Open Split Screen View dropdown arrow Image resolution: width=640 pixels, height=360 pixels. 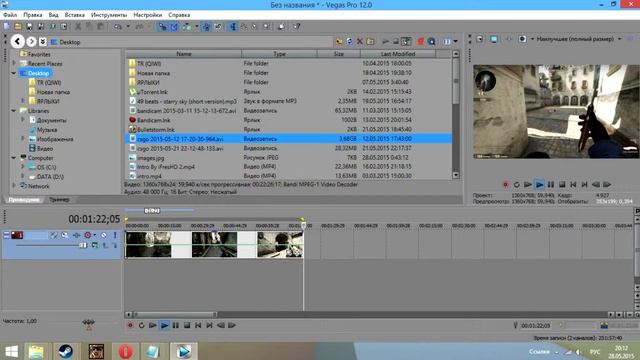pyautogui.click(x=532, y=39)
